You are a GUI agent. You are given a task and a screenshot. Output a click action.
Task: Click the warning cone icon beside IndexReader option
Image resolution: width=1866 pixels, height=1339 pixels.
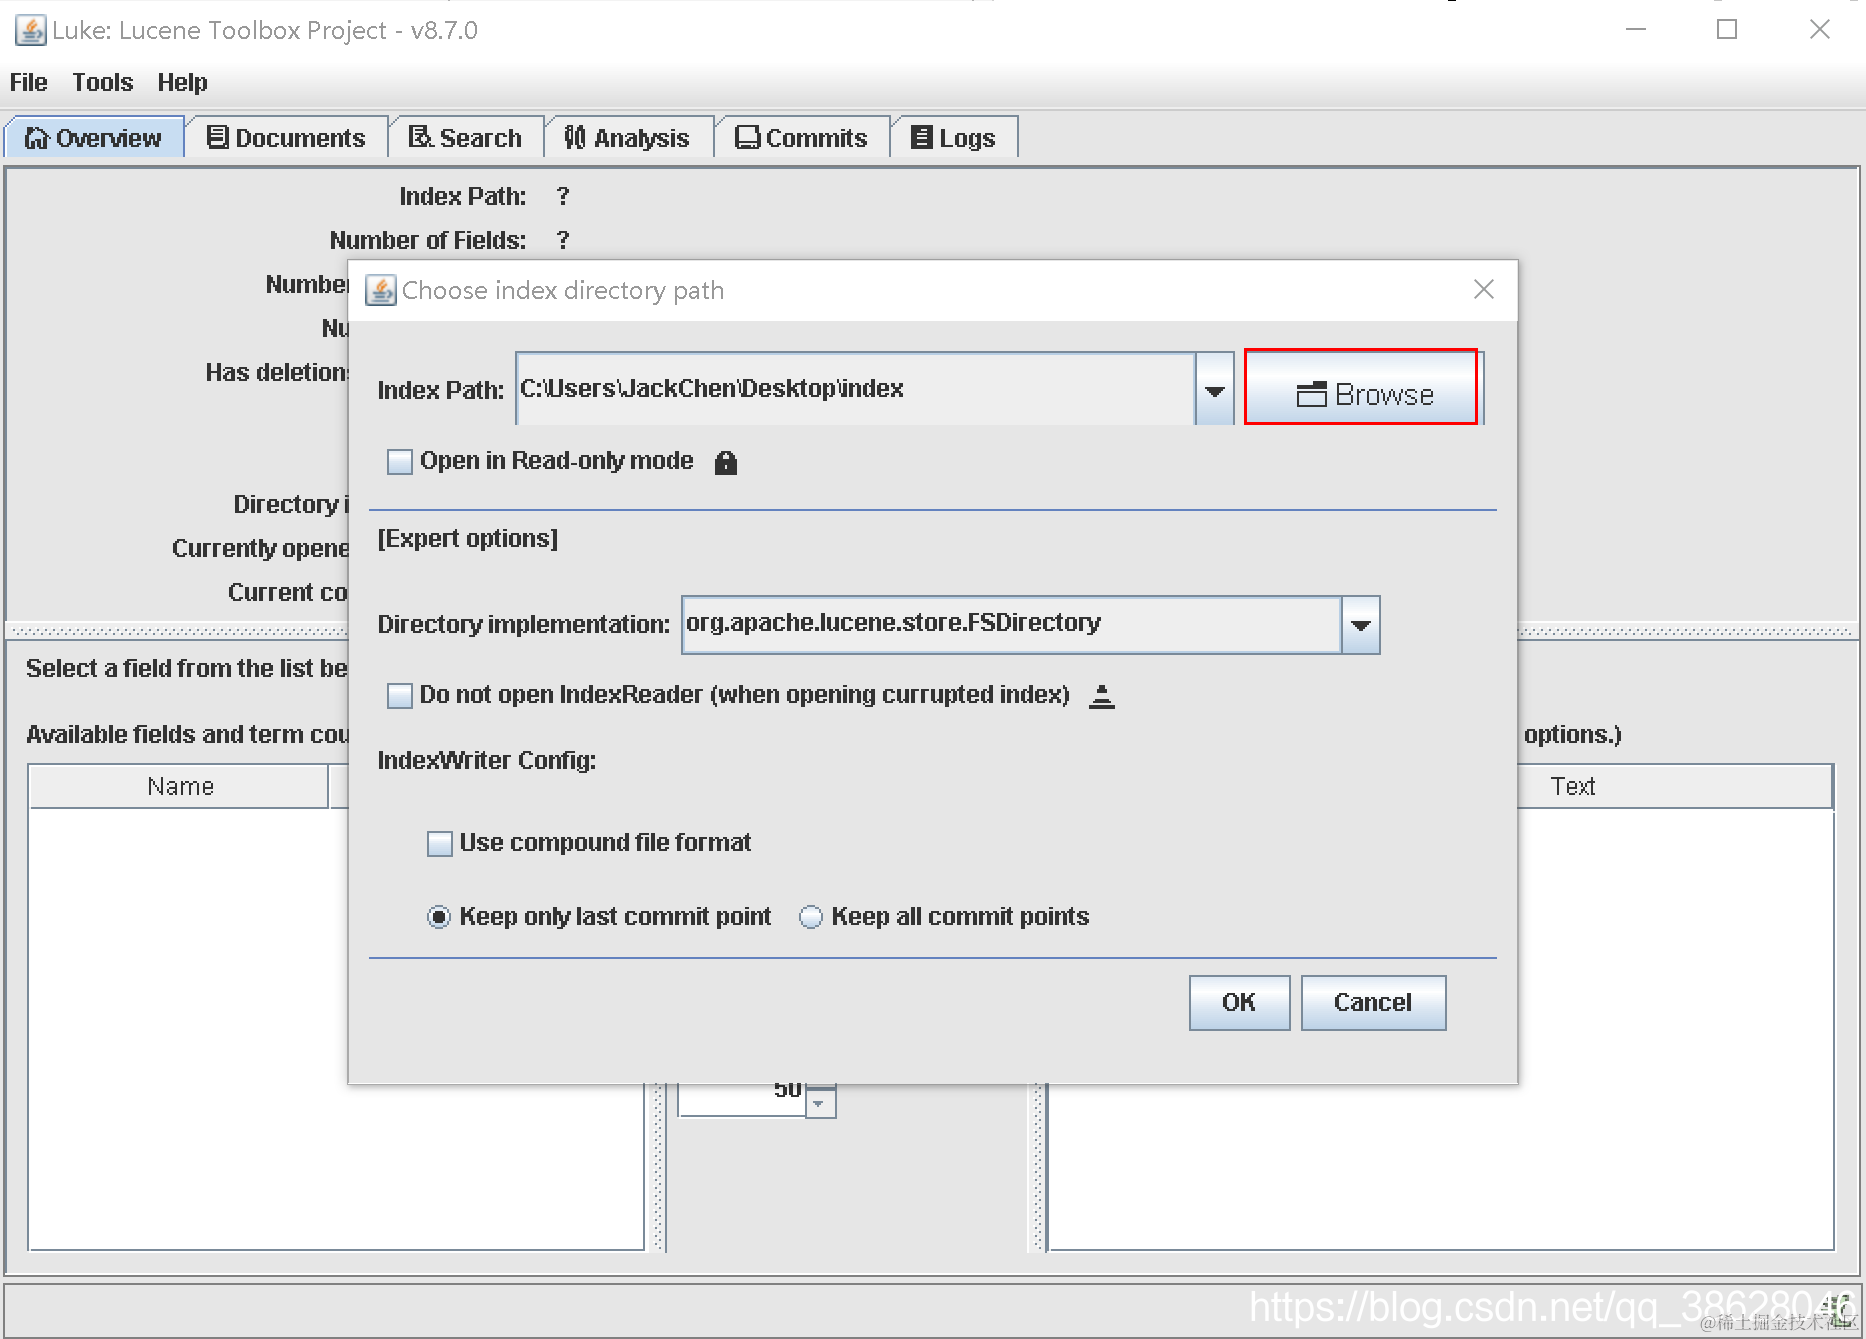pyautogui.click(x=1102, y=696)
